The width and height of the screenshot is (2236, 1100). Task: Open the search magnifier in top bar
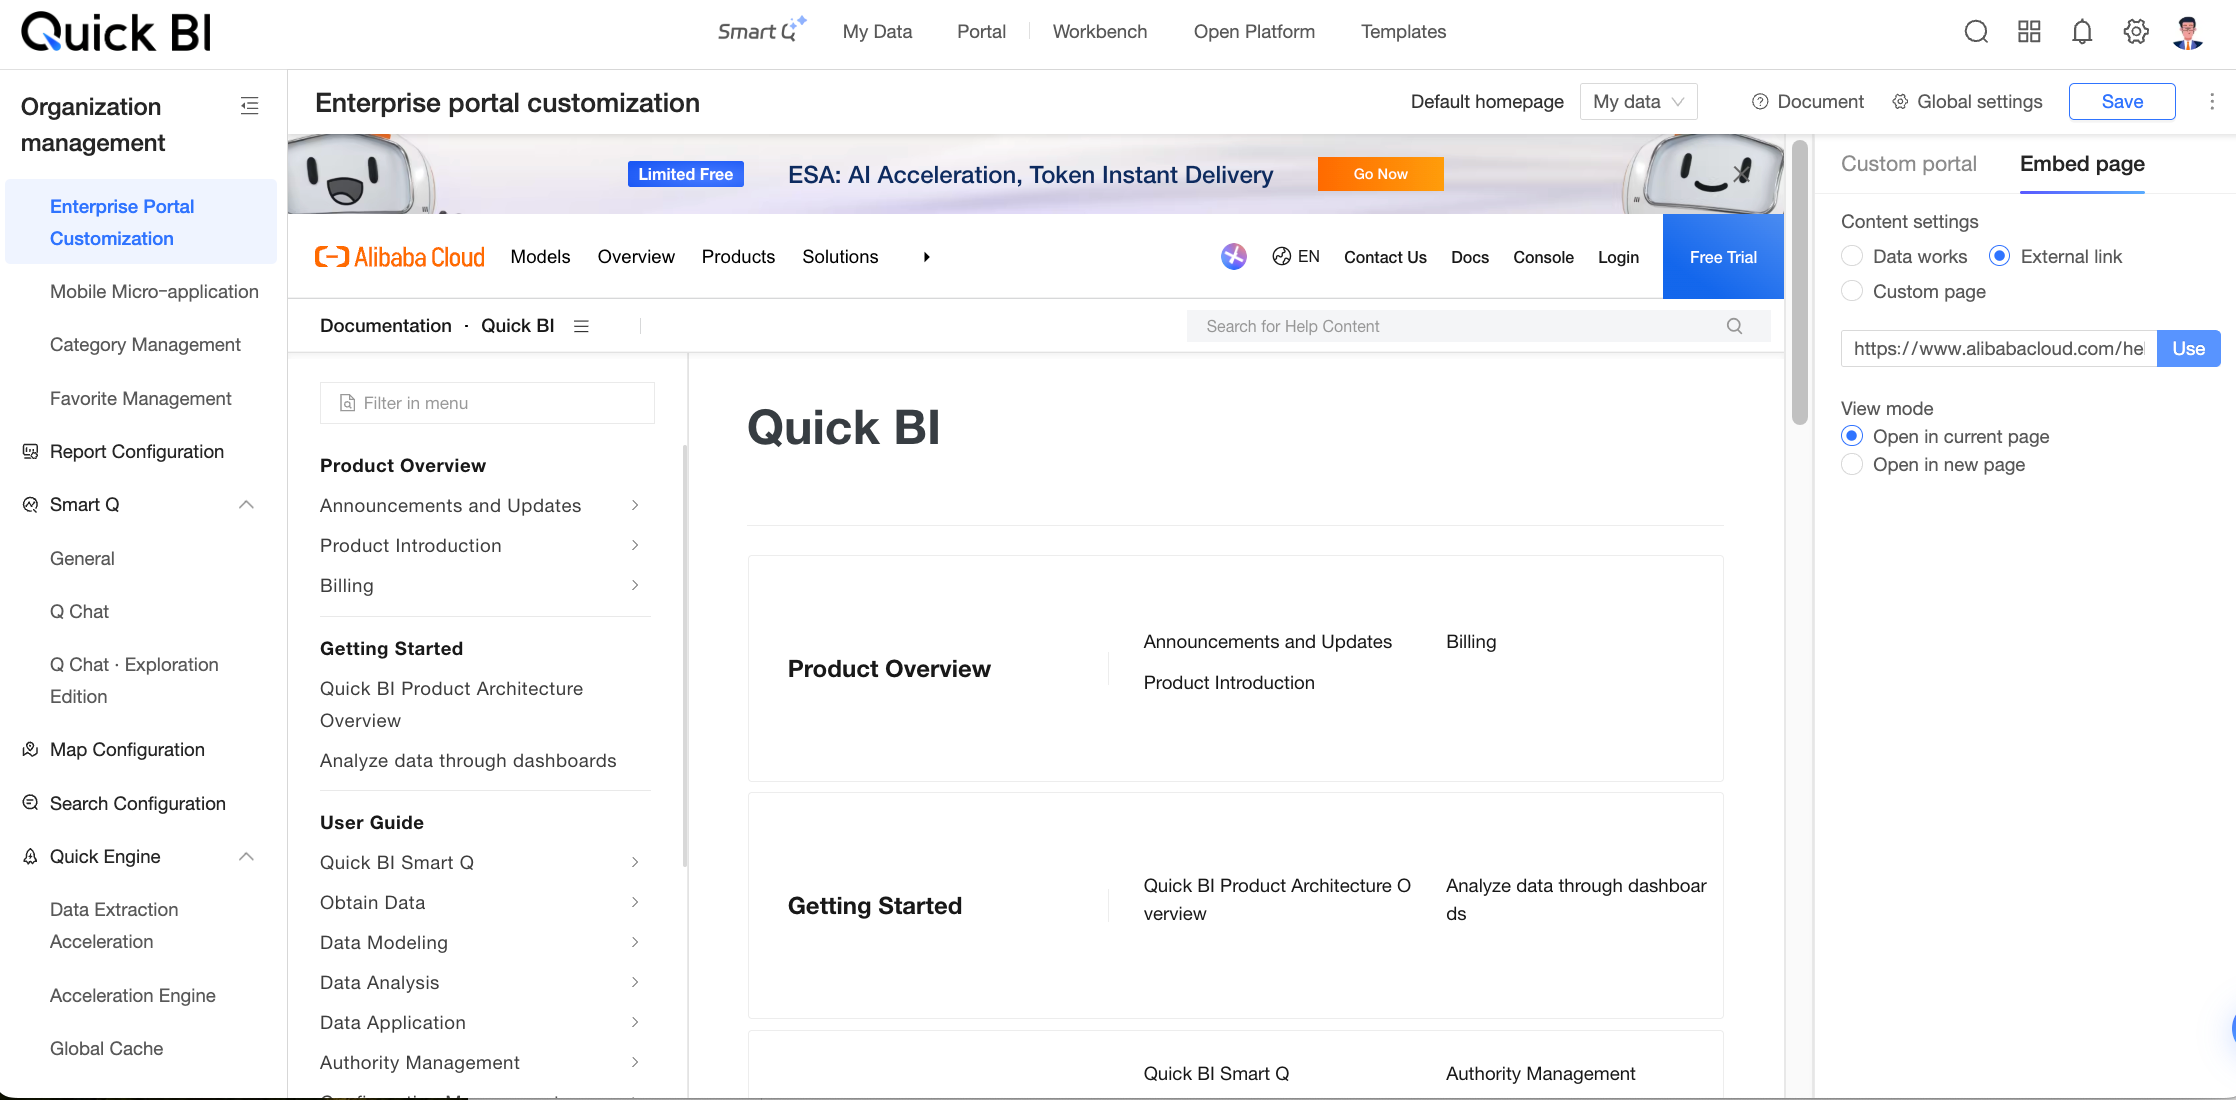(1976, 32)
